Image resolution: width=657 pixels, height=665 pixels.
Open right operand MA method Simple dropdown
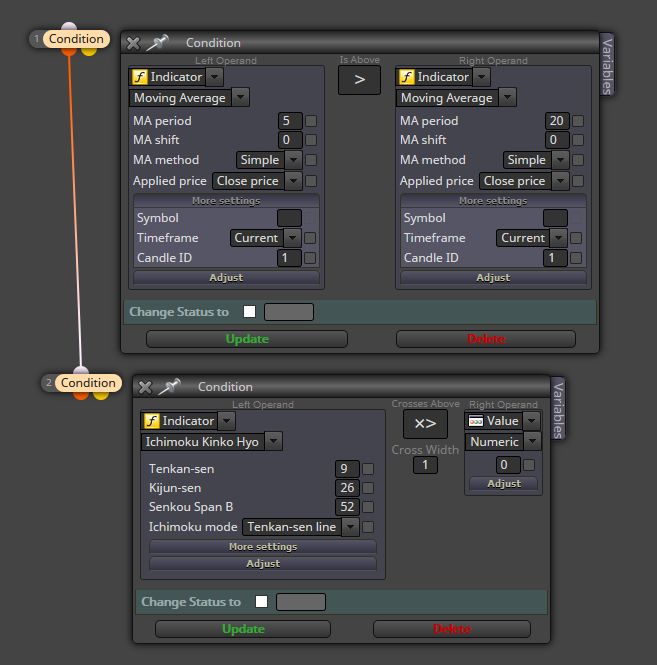[x=560, y=160]
